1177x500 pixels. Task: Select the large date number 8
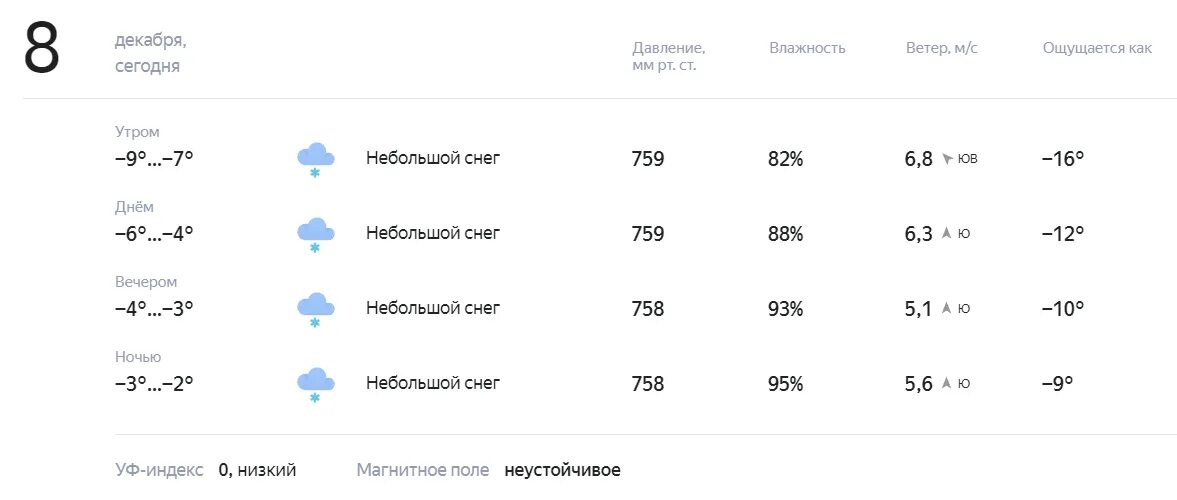pyautogui.click(x=41, y=50)
